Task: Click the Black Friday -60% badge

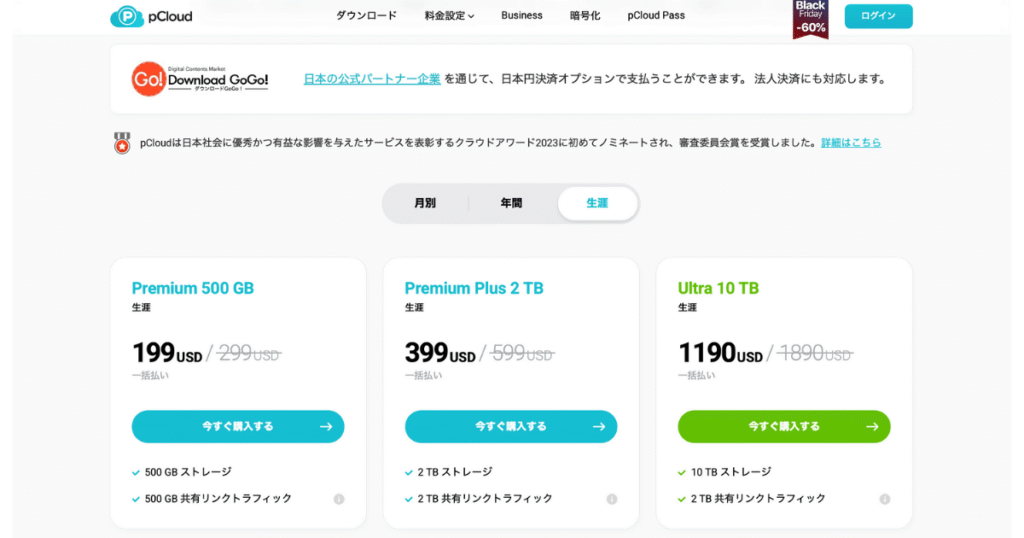Action: pos(810,18)
